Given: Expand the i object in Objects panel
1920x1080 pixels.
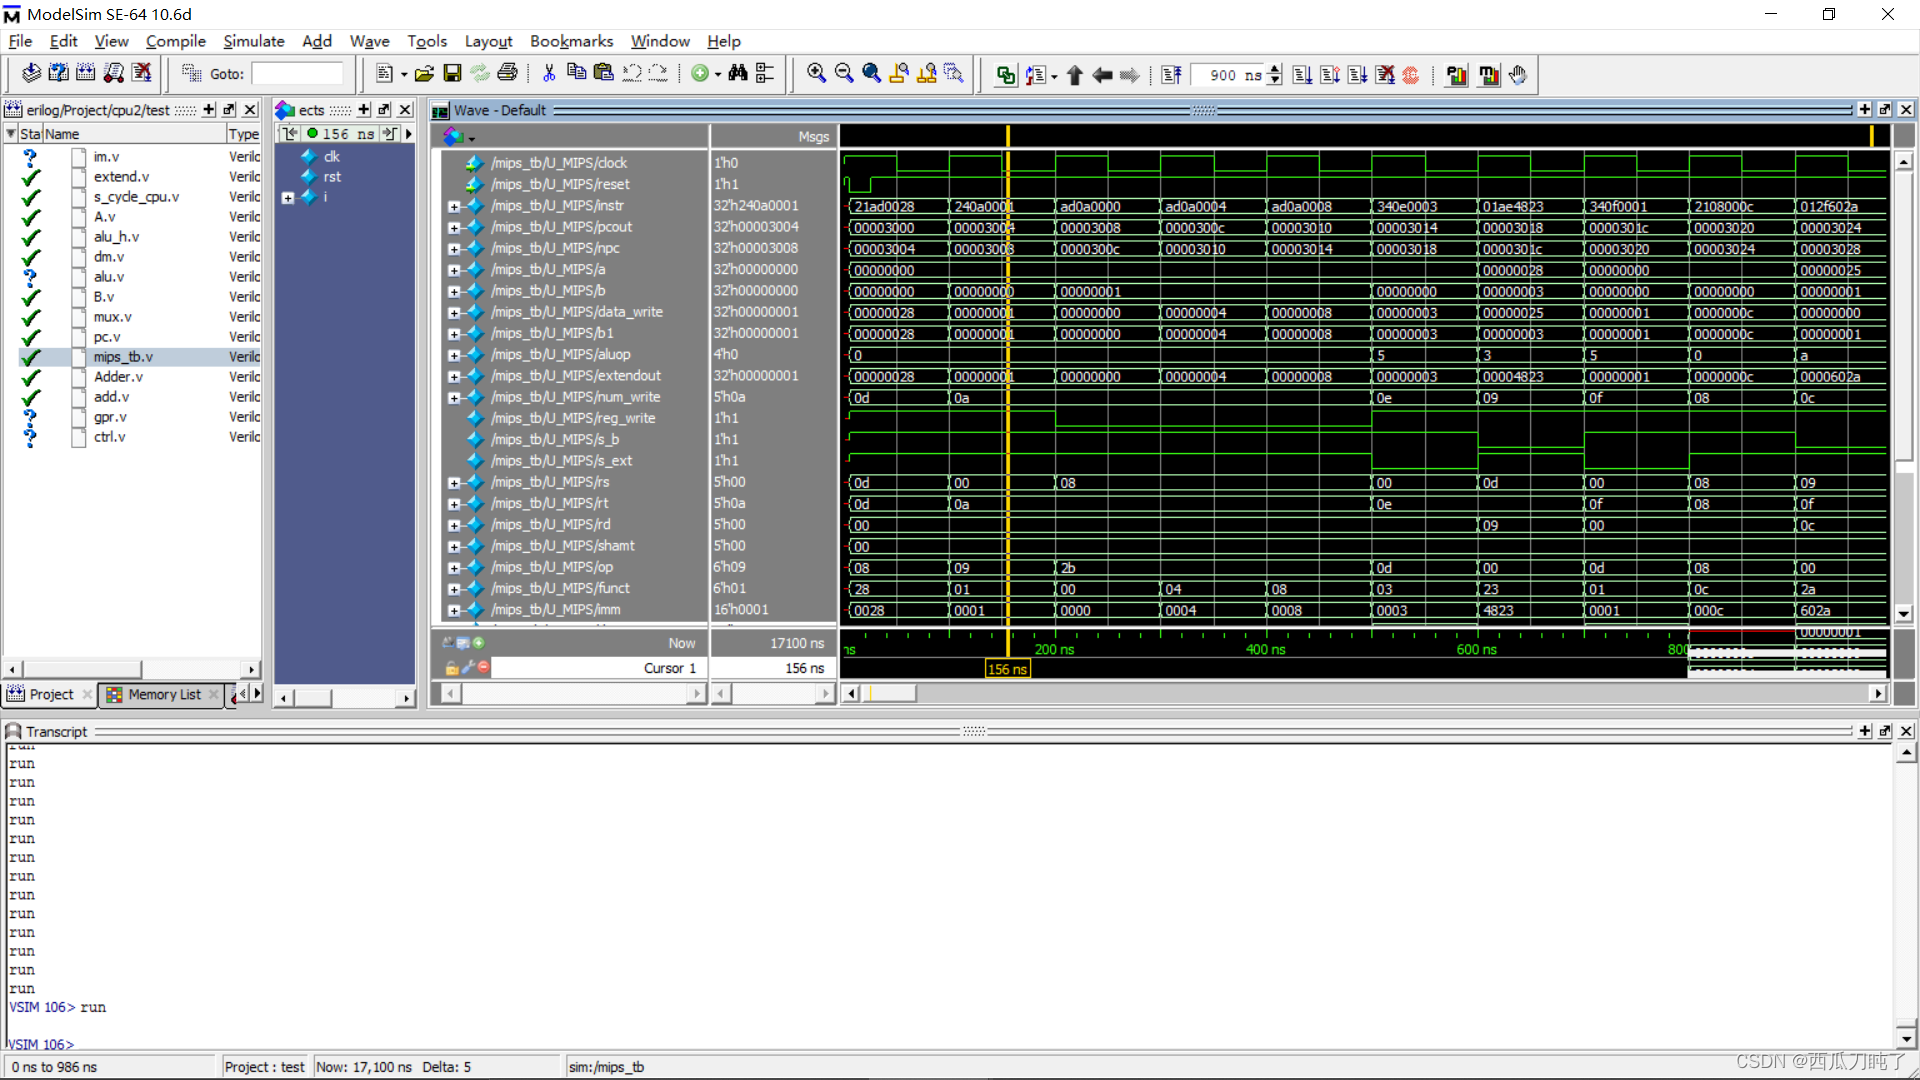Looking at the screenshot, I should tap(288, 198).
